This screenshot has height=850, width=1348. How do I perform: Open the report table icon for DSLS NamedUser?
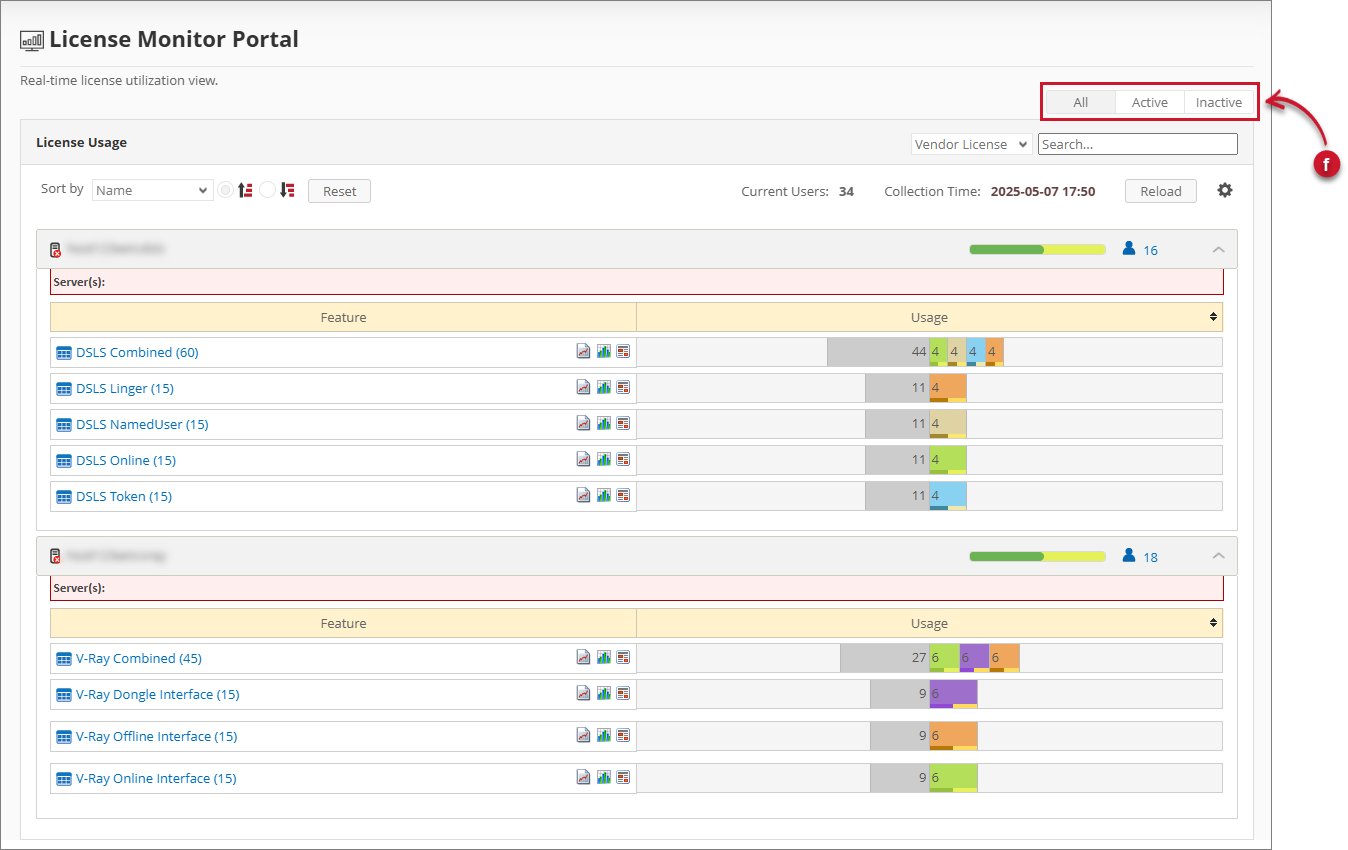(x=623, y=423)
